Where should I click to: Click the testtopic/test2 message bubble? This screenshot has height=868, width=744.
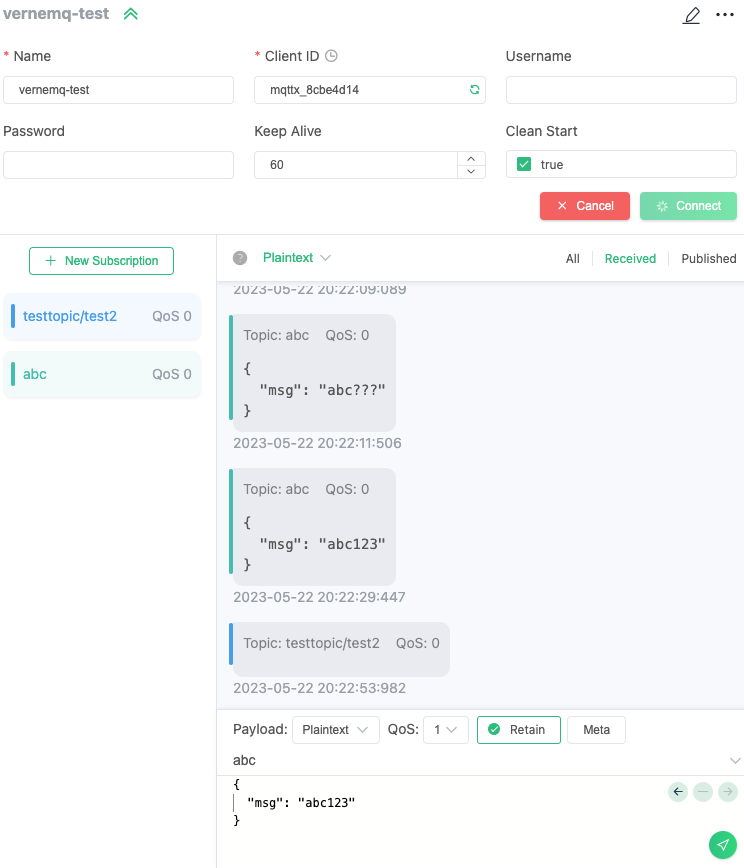point(340,649)
